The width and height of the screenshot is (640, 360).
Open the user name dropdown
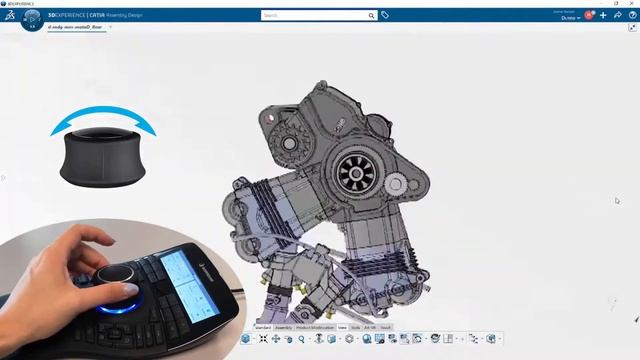[570, 18]
